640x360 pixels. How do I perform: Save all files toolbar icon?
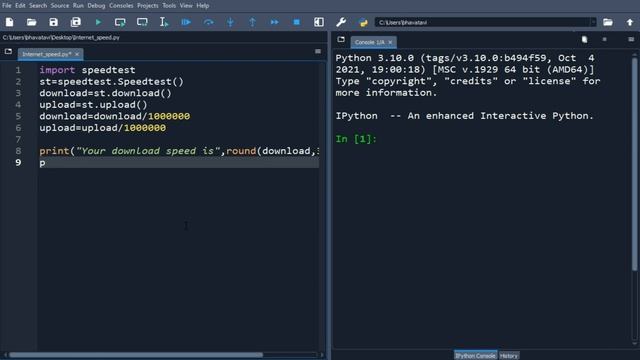point(76,22)
